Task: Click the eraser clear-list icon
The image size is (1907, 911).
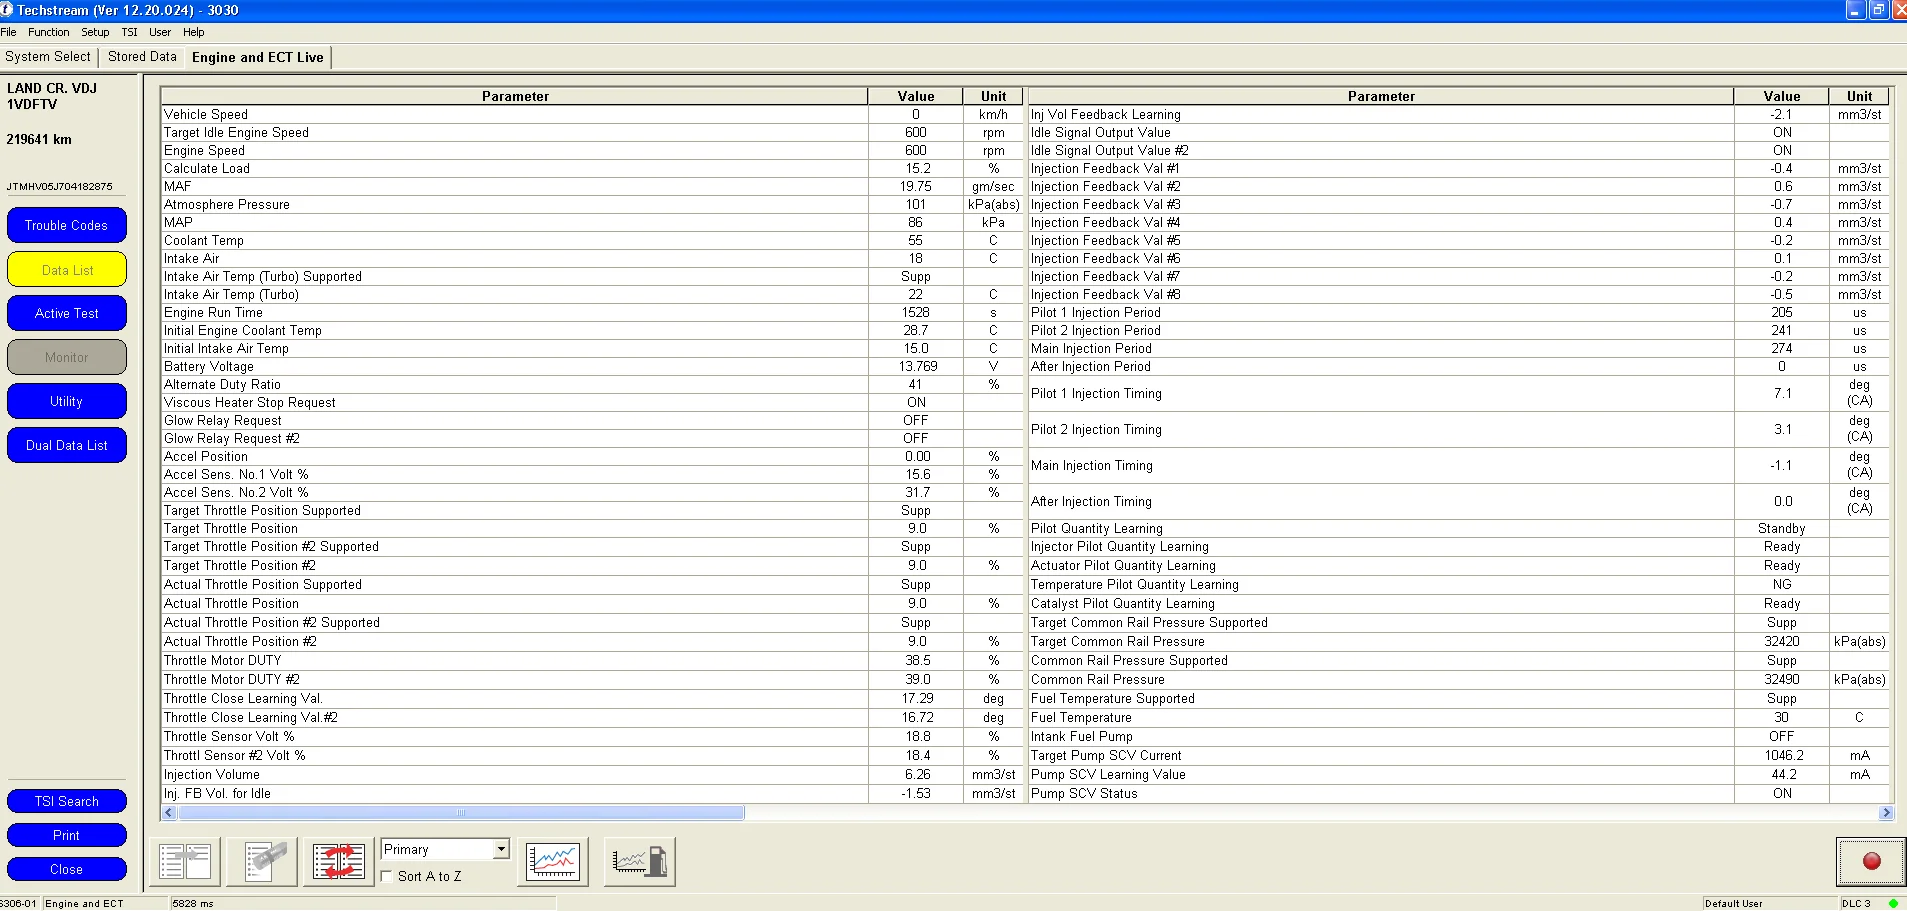Action: (x=262, y=861)
